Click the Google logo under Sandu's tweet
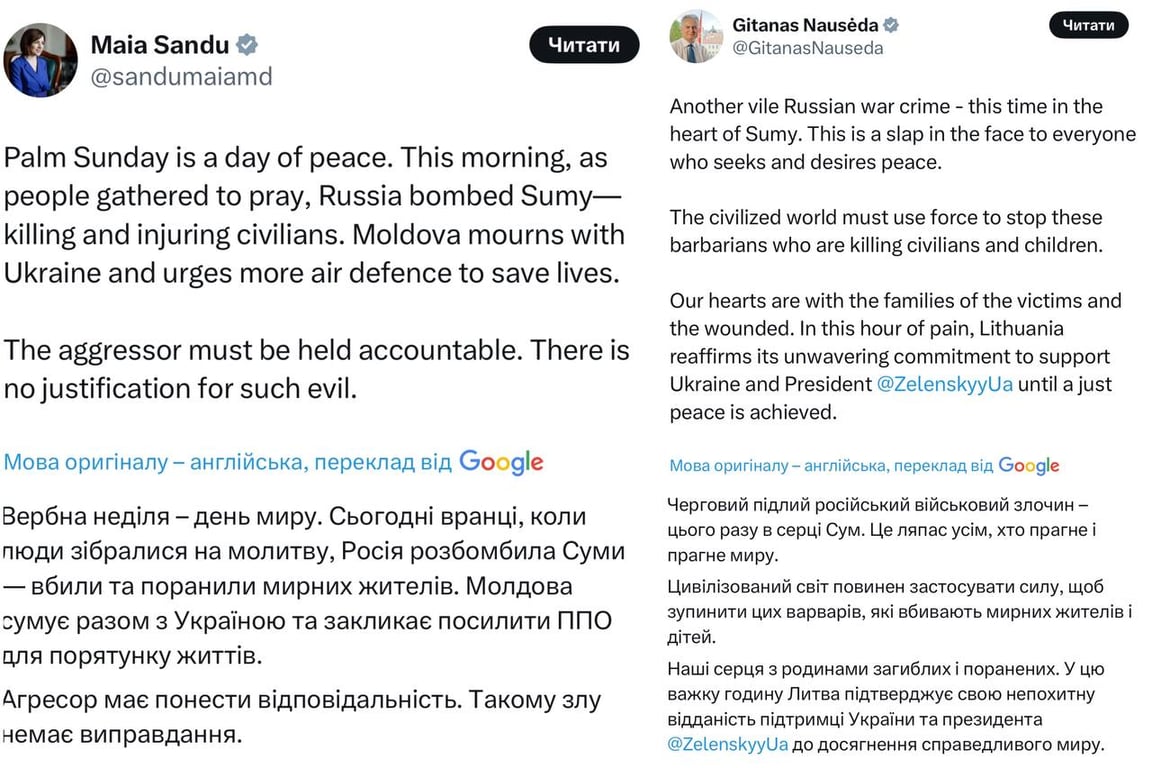This screenshot has height=768, width=1152. tap(501, 462)
